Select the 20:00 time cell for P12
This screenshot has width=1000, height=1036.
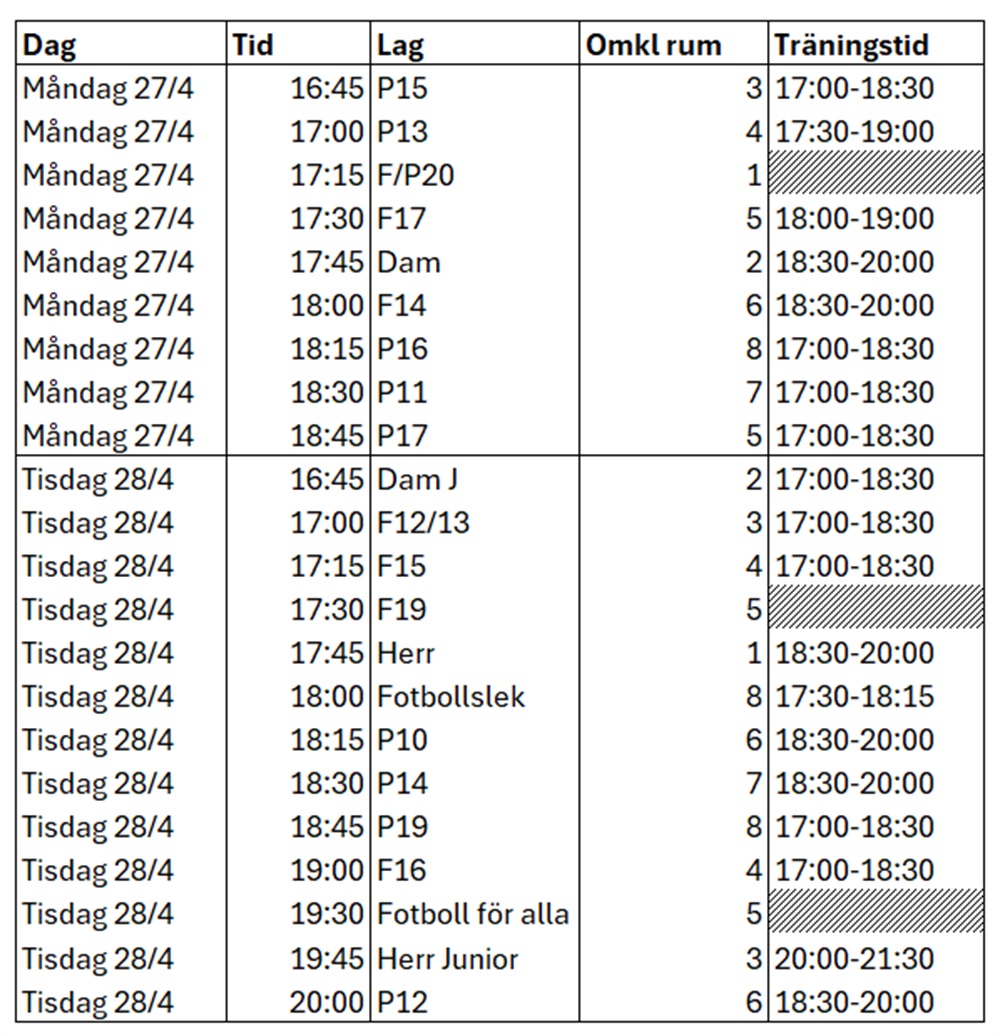click(326, 1001)
